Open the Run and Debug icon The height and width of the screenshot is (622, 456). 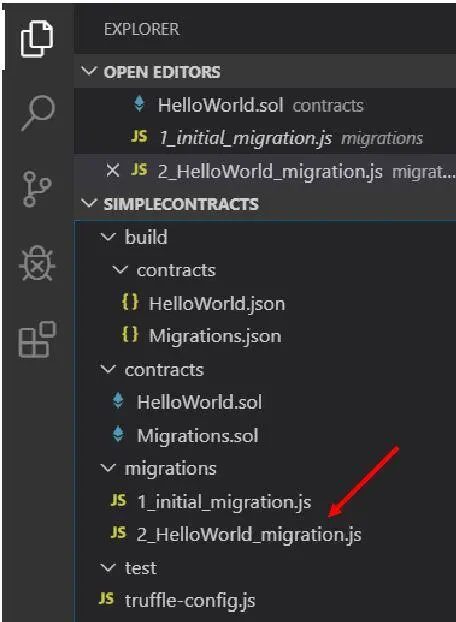pyautogui.click(x=37, y=263)
